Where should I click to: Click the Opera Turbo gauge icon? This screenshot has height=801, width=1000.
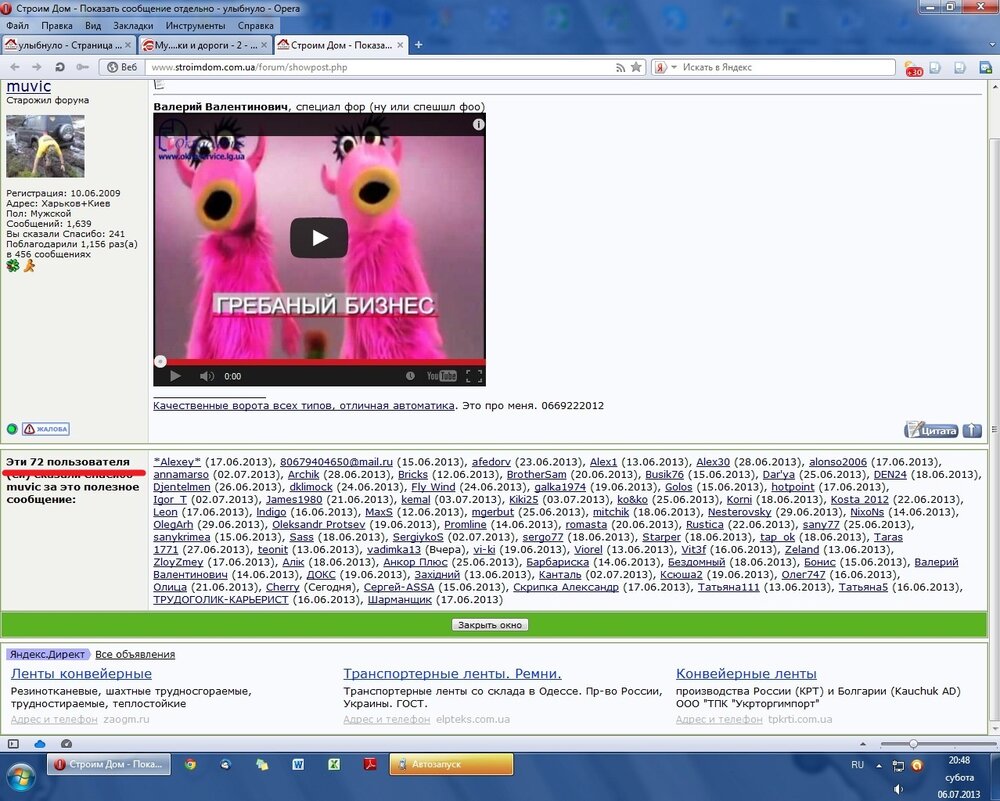[66, 744]
